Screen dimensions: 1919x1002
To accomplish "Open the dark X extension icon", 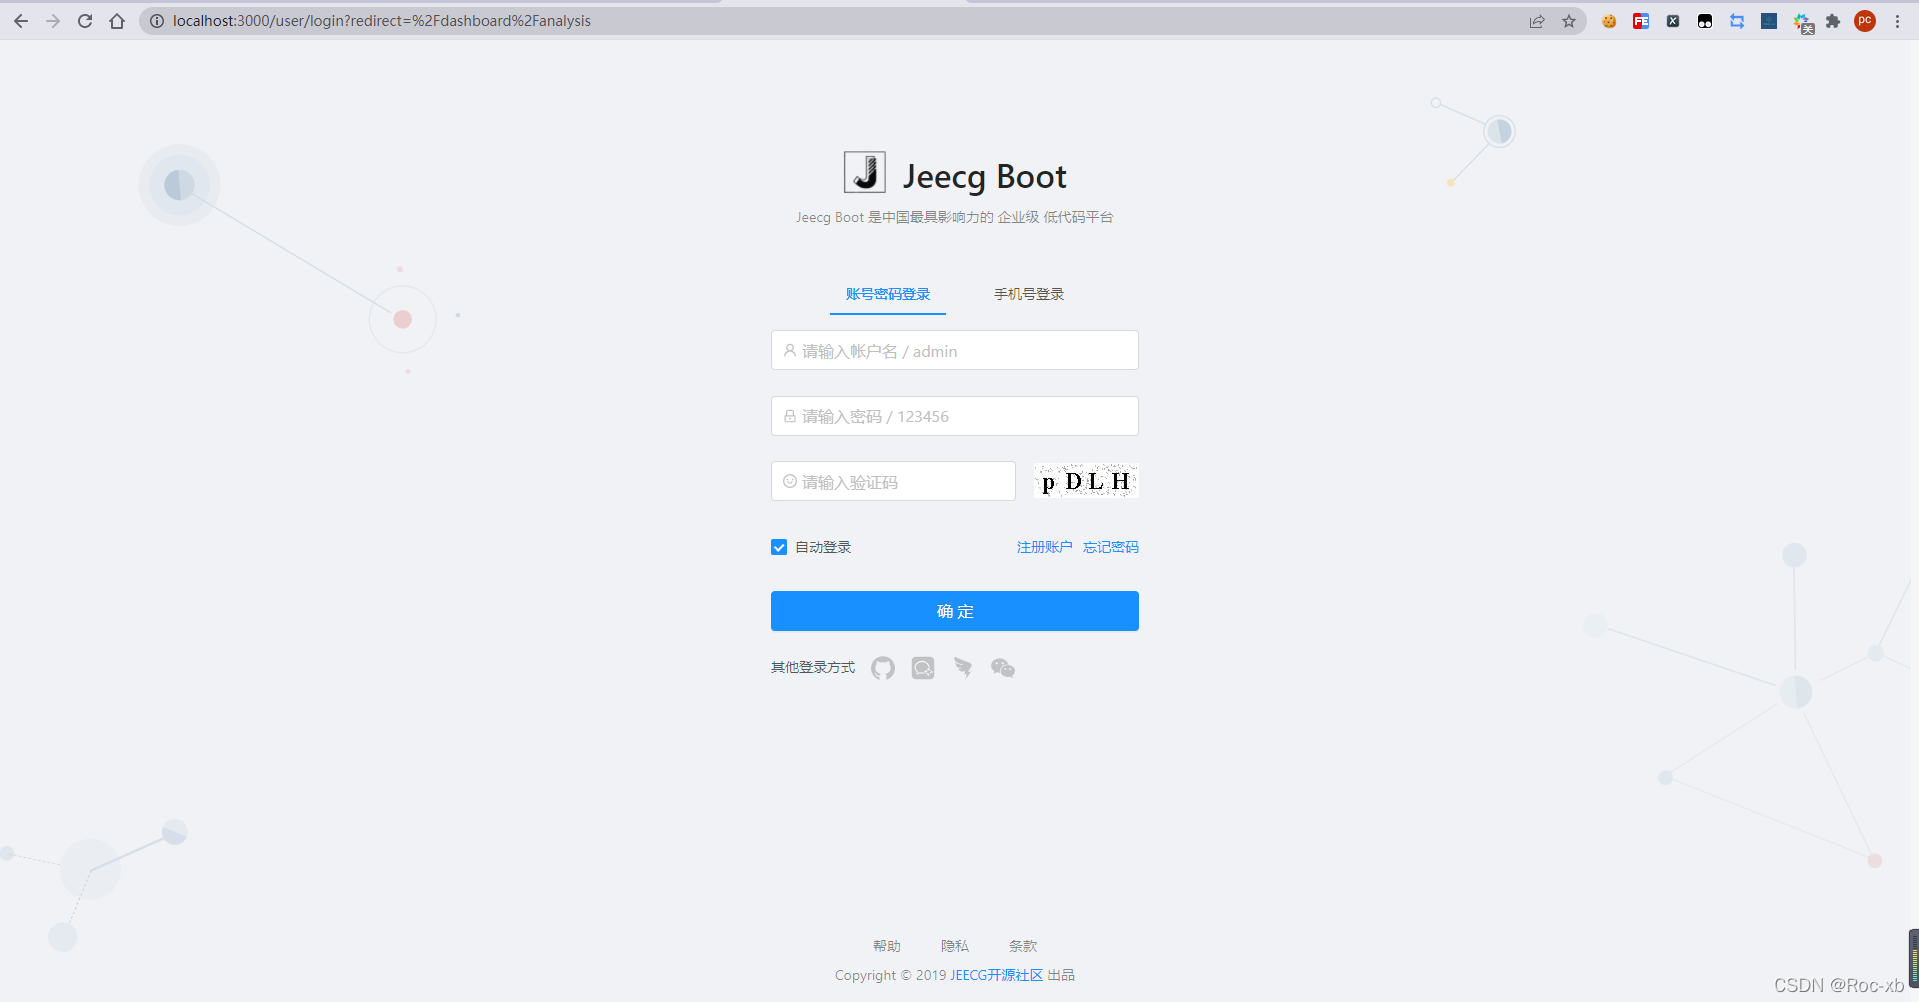I will pyautogui.click(x=1673, y=21).
